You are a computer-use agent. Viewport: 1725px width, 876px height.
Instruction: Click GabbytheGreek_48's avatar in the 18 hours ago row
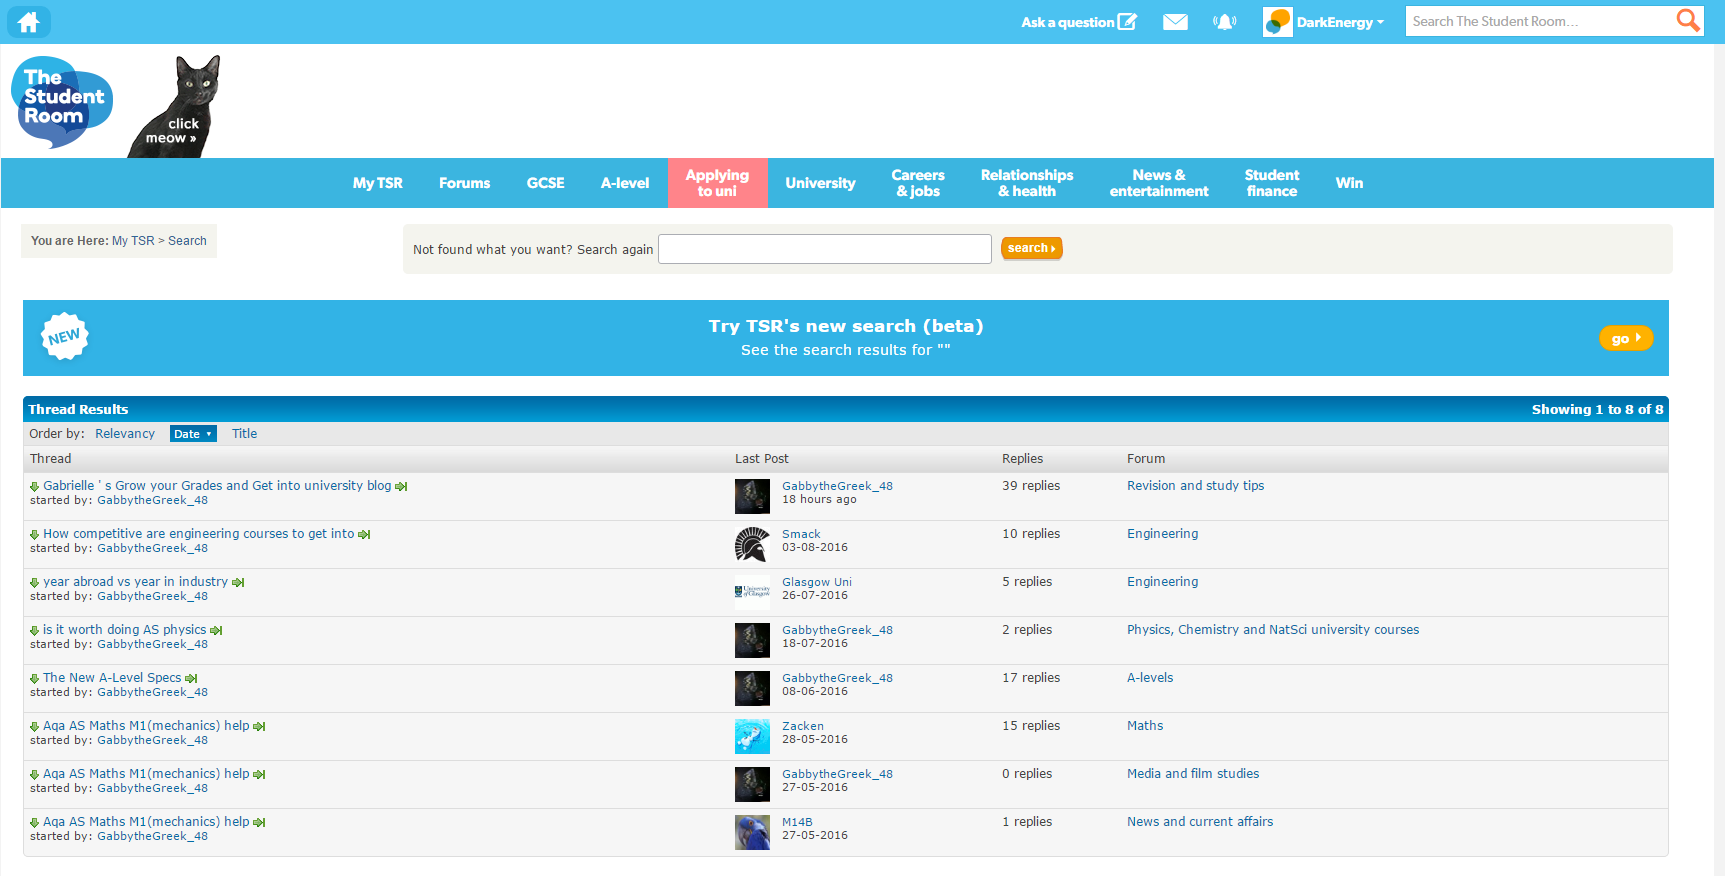[x=752, y=496]
